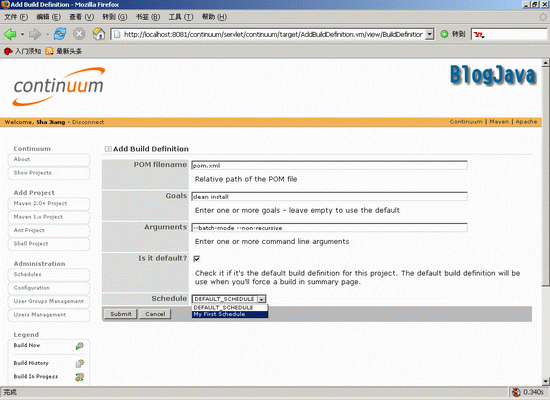Open the 工具 (T) menu
The image size is (550, 400).
[x=181, y=17]
